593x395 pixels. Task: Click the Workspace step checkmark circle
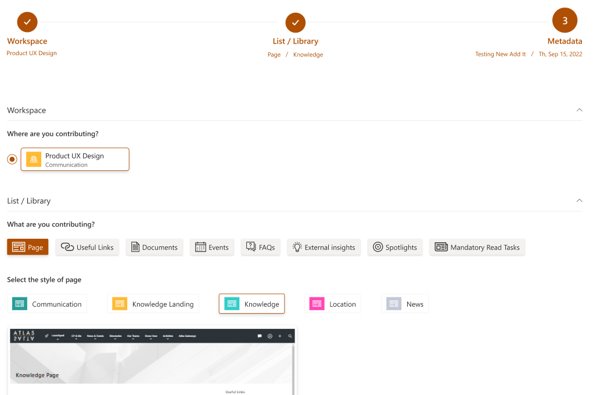pos(27,22)
